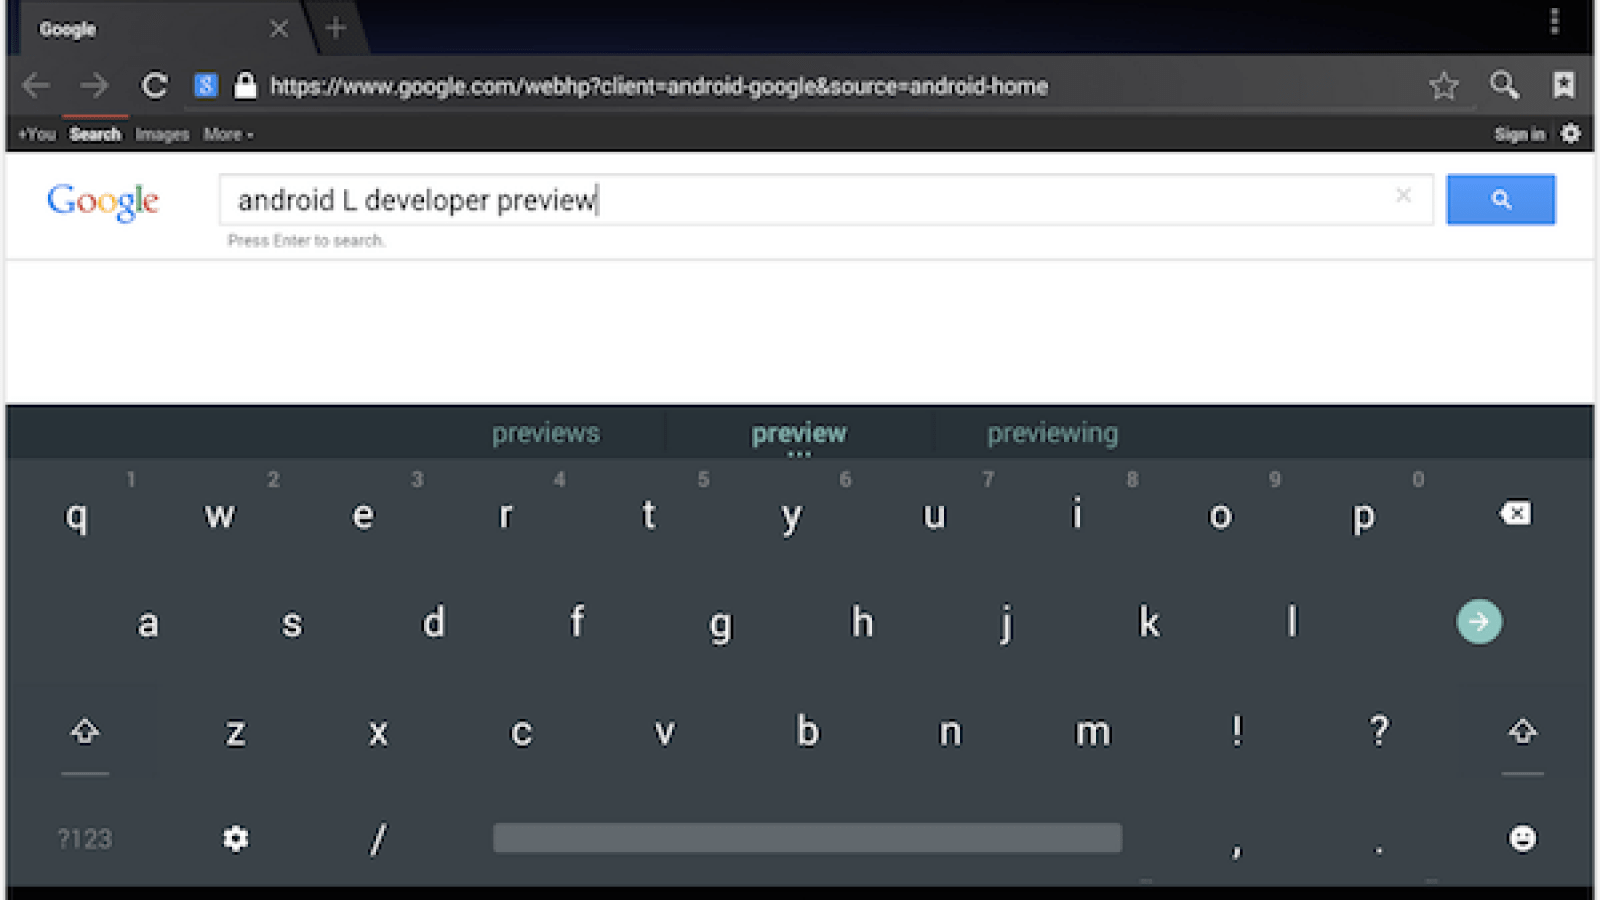Toggle uppercase with the right Shift key

tap(1521, 731)
